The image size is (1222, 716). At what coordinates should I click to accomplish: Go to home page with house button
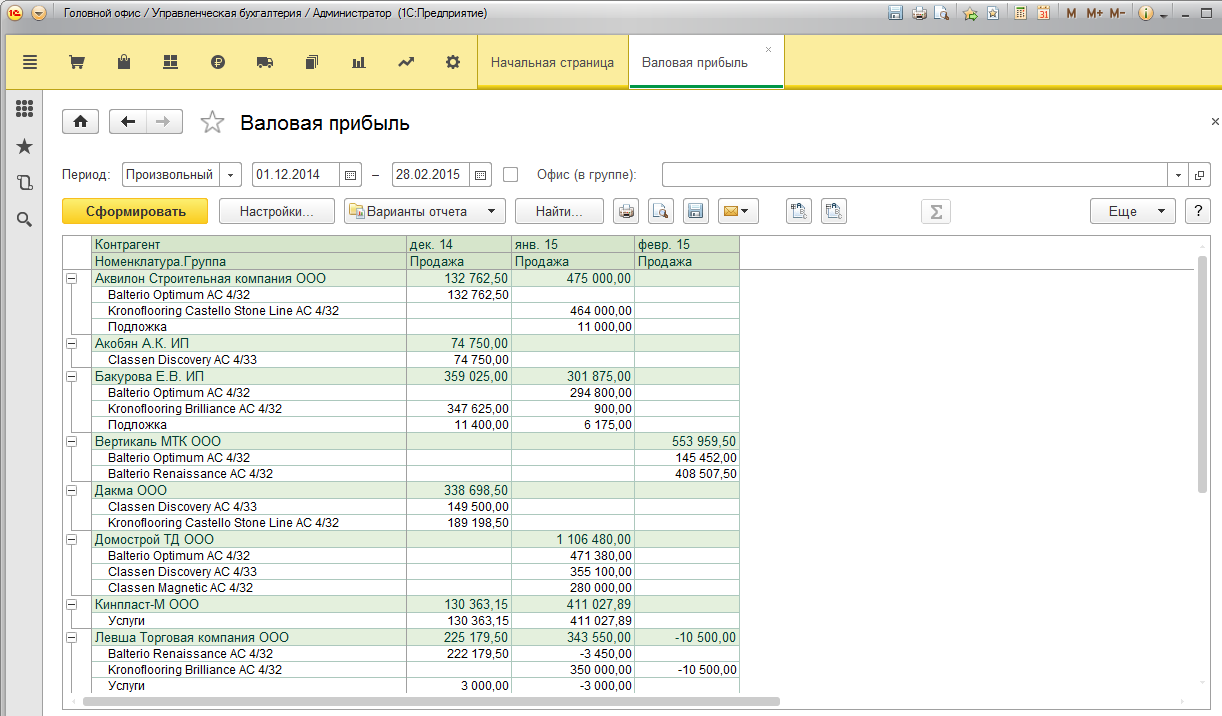pyautogui.click(x=80, y=122)
